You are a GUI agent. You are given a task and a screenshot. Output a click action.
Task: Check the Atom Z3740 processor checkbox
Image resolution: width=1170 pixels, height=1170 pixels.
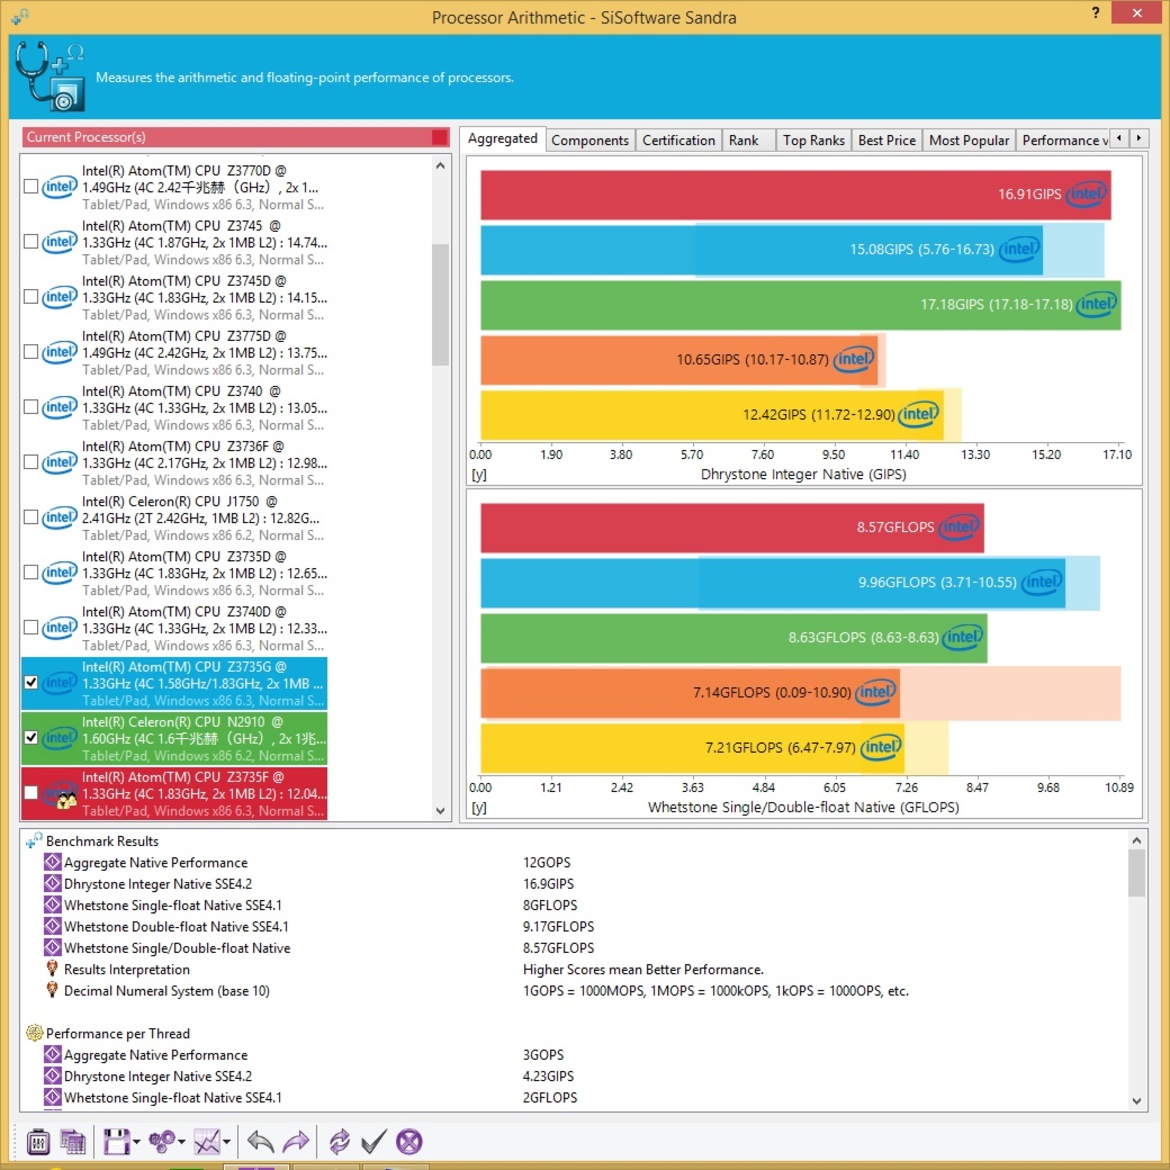31,407
